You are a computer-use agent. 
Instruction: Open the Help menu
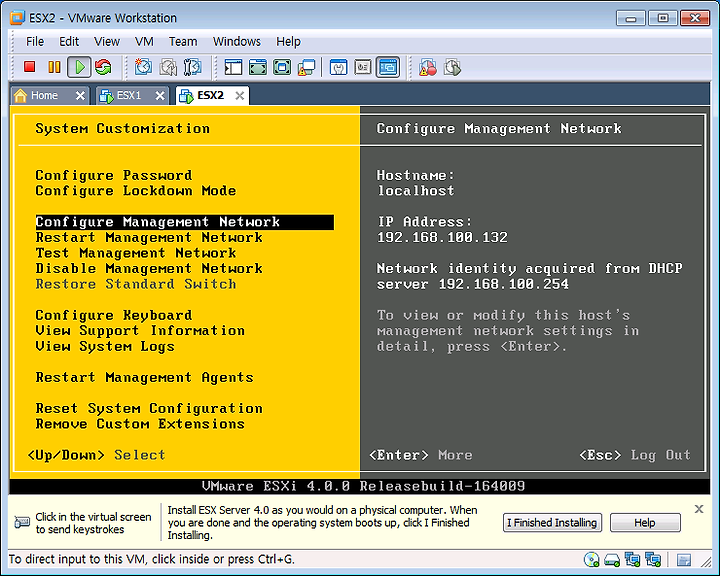point(288,41)
